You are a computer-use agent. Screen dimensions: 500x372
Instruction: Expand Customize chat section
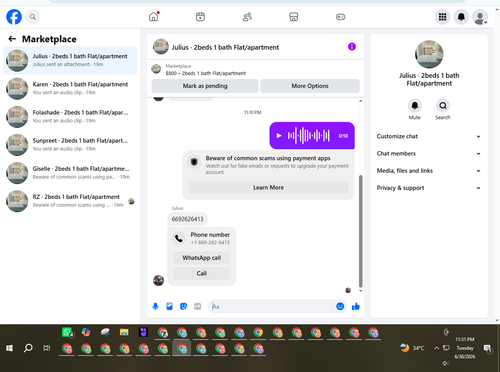click(429, 136)
